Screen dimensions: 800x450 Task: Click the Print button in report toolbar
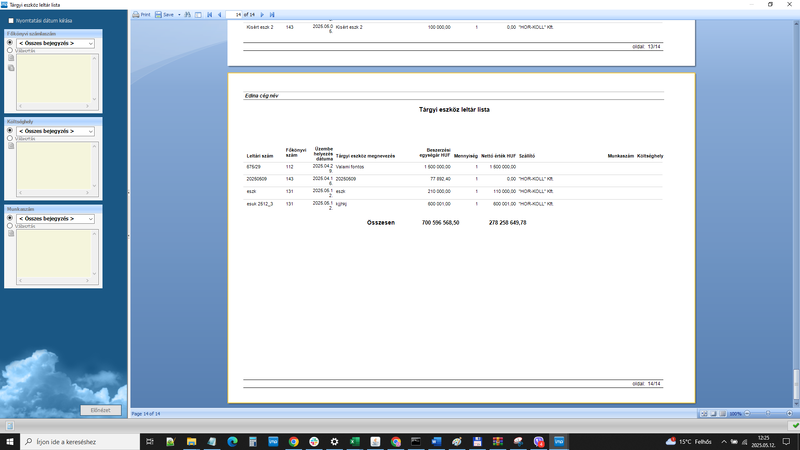coord(141,15)
